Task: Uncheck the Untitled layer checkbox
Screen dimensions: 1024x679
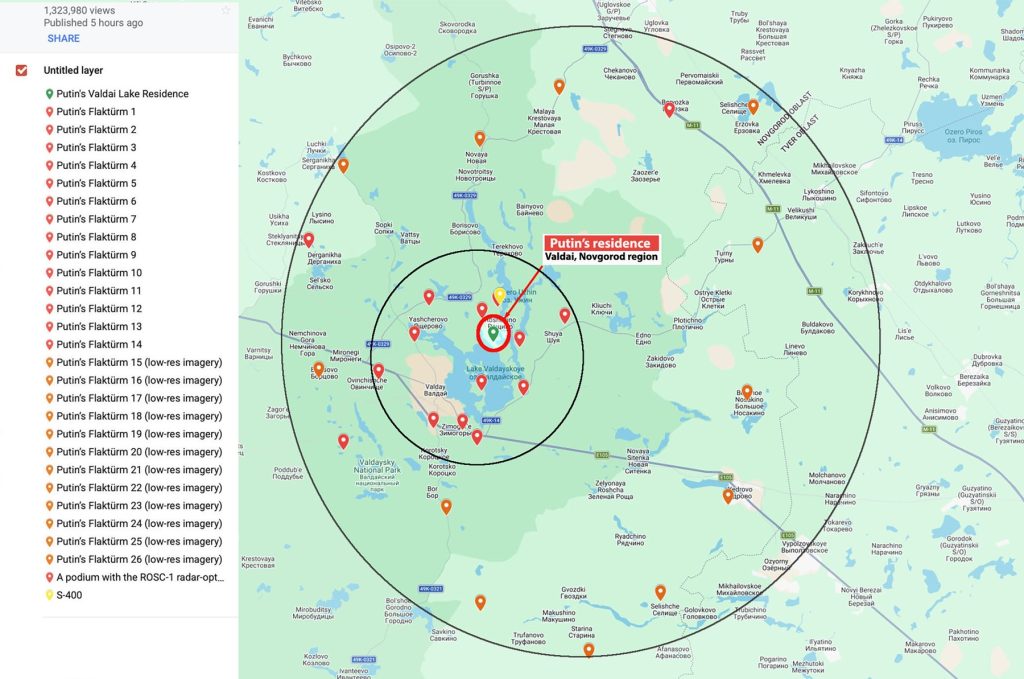Action: pos(20,71)
